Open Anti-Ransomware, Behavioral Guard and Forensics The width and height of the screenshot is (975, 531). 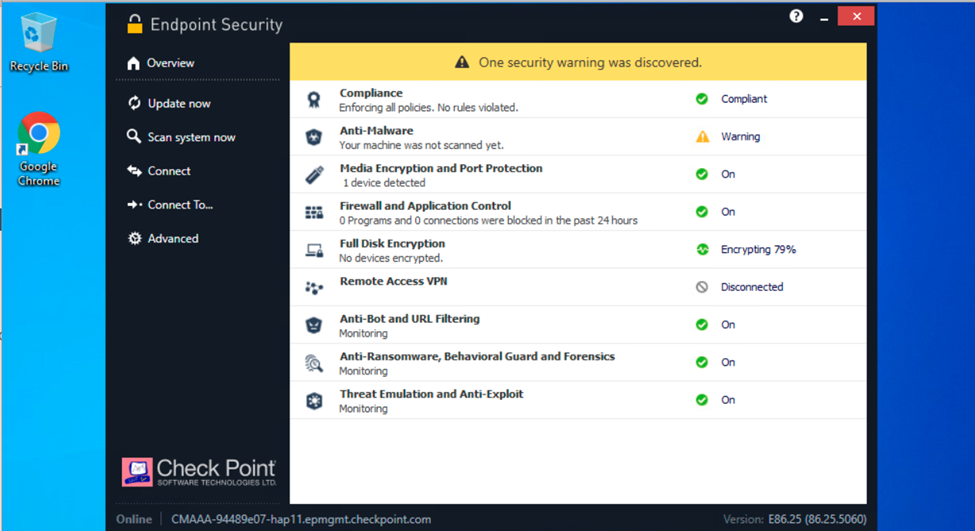click(x=477, y=356)
